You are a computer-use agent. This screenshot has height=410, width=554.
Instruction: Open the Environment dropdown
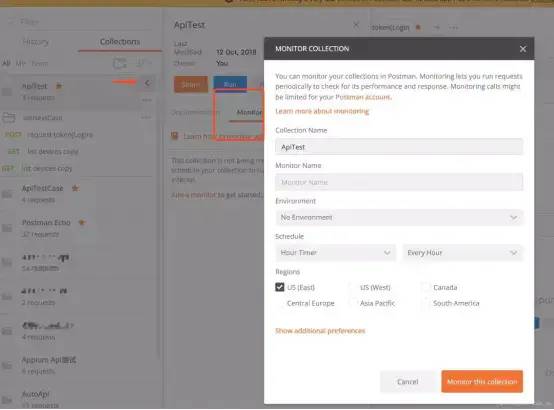[x=399, y=217]
